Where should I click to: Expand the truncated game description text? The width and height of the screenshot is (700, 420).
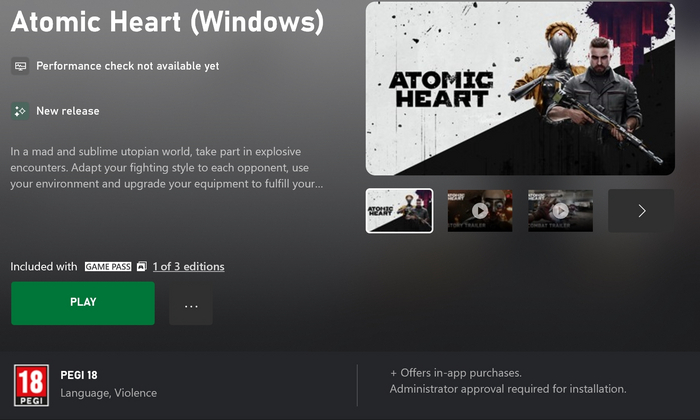tap(167, 168)
